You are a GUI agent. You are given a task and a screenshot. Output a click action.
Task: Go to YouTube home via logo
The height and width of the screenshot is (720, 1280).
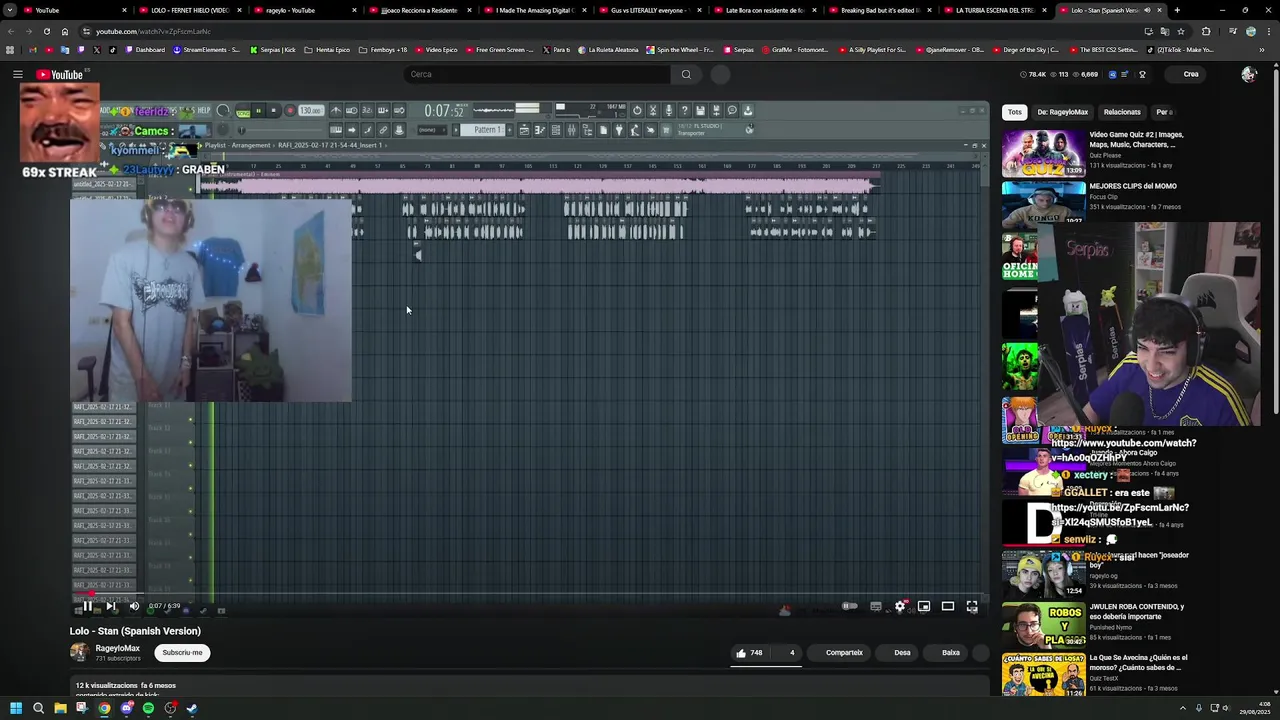tap(60, 74)
